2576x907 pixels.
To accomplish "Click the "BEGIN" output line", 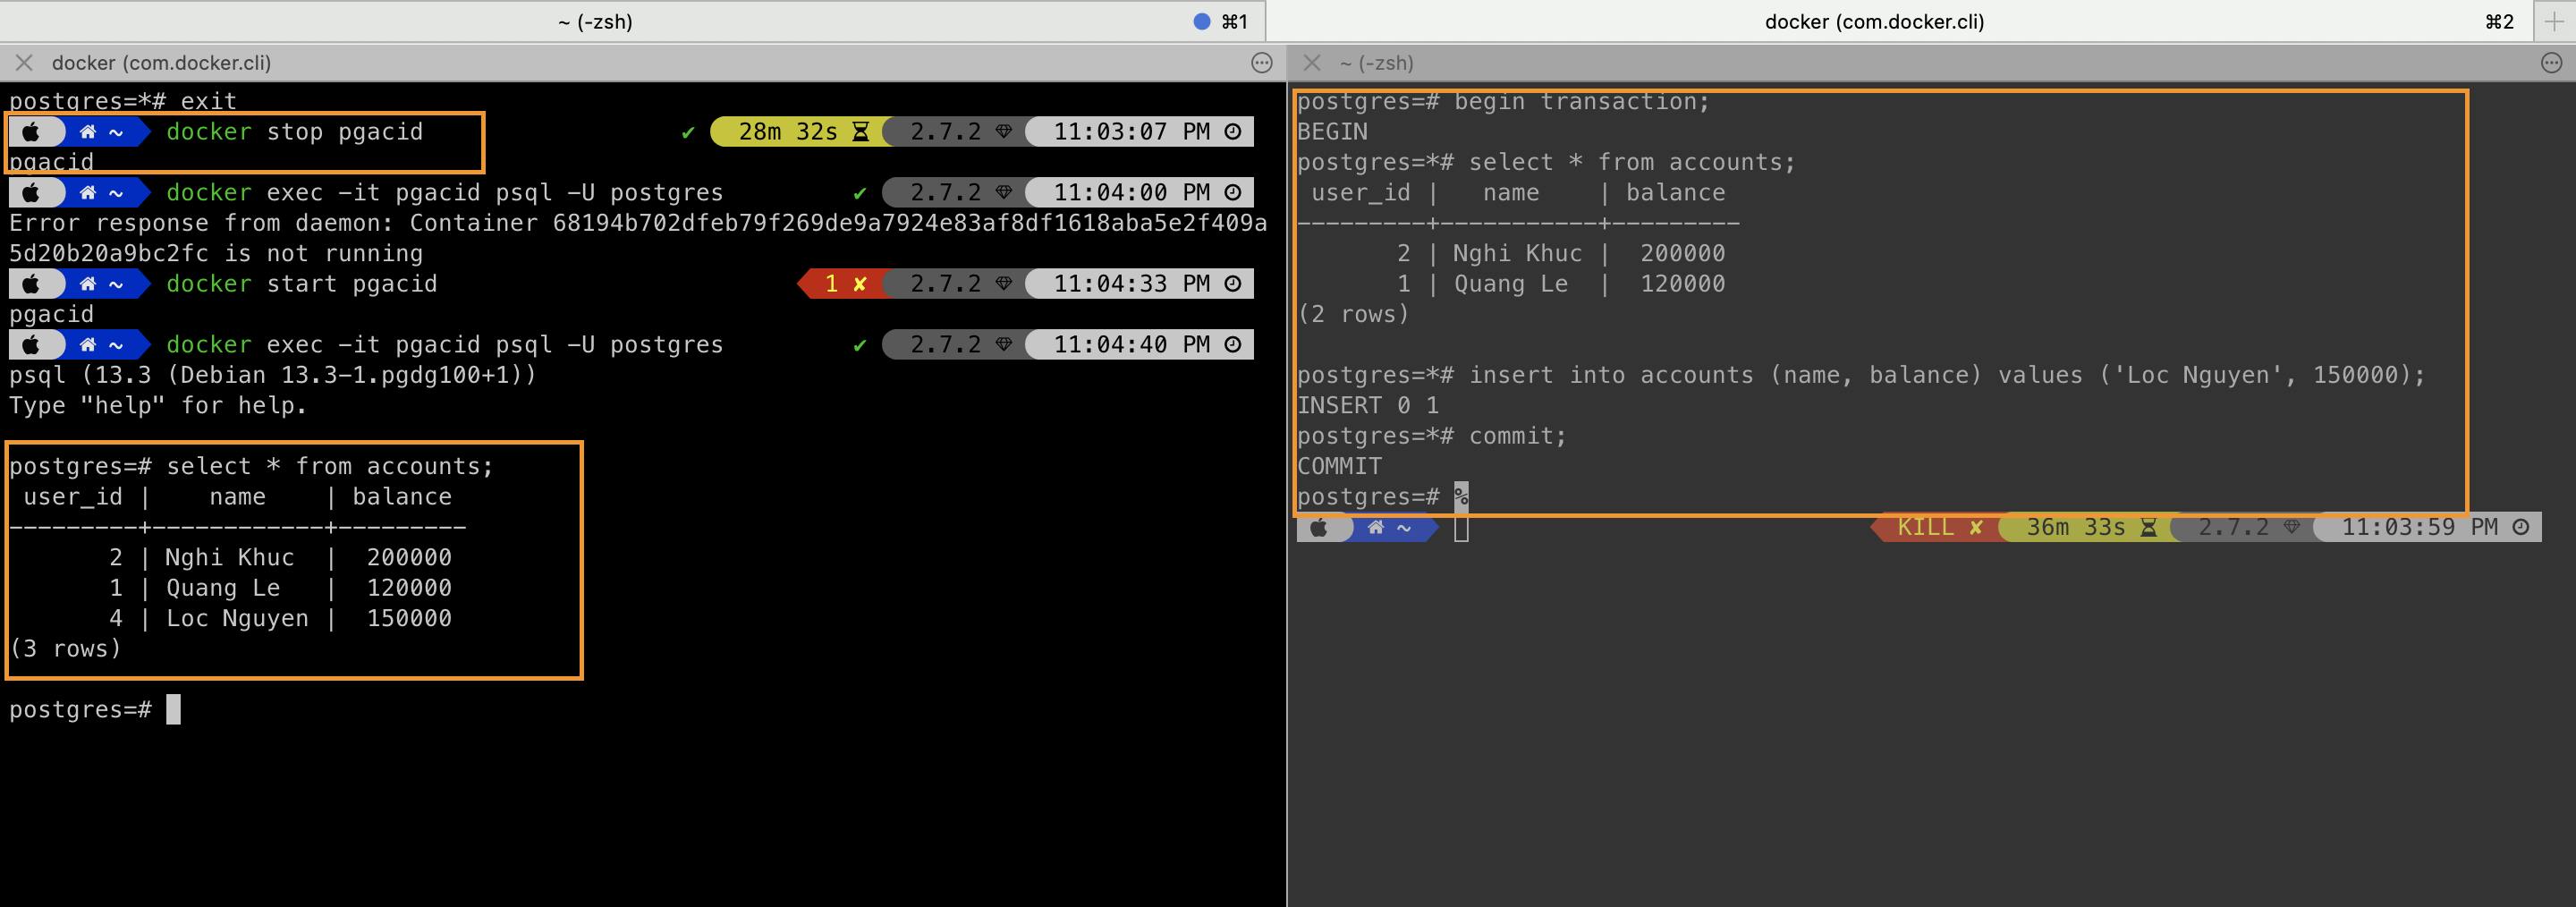I will coord(1332,132).
